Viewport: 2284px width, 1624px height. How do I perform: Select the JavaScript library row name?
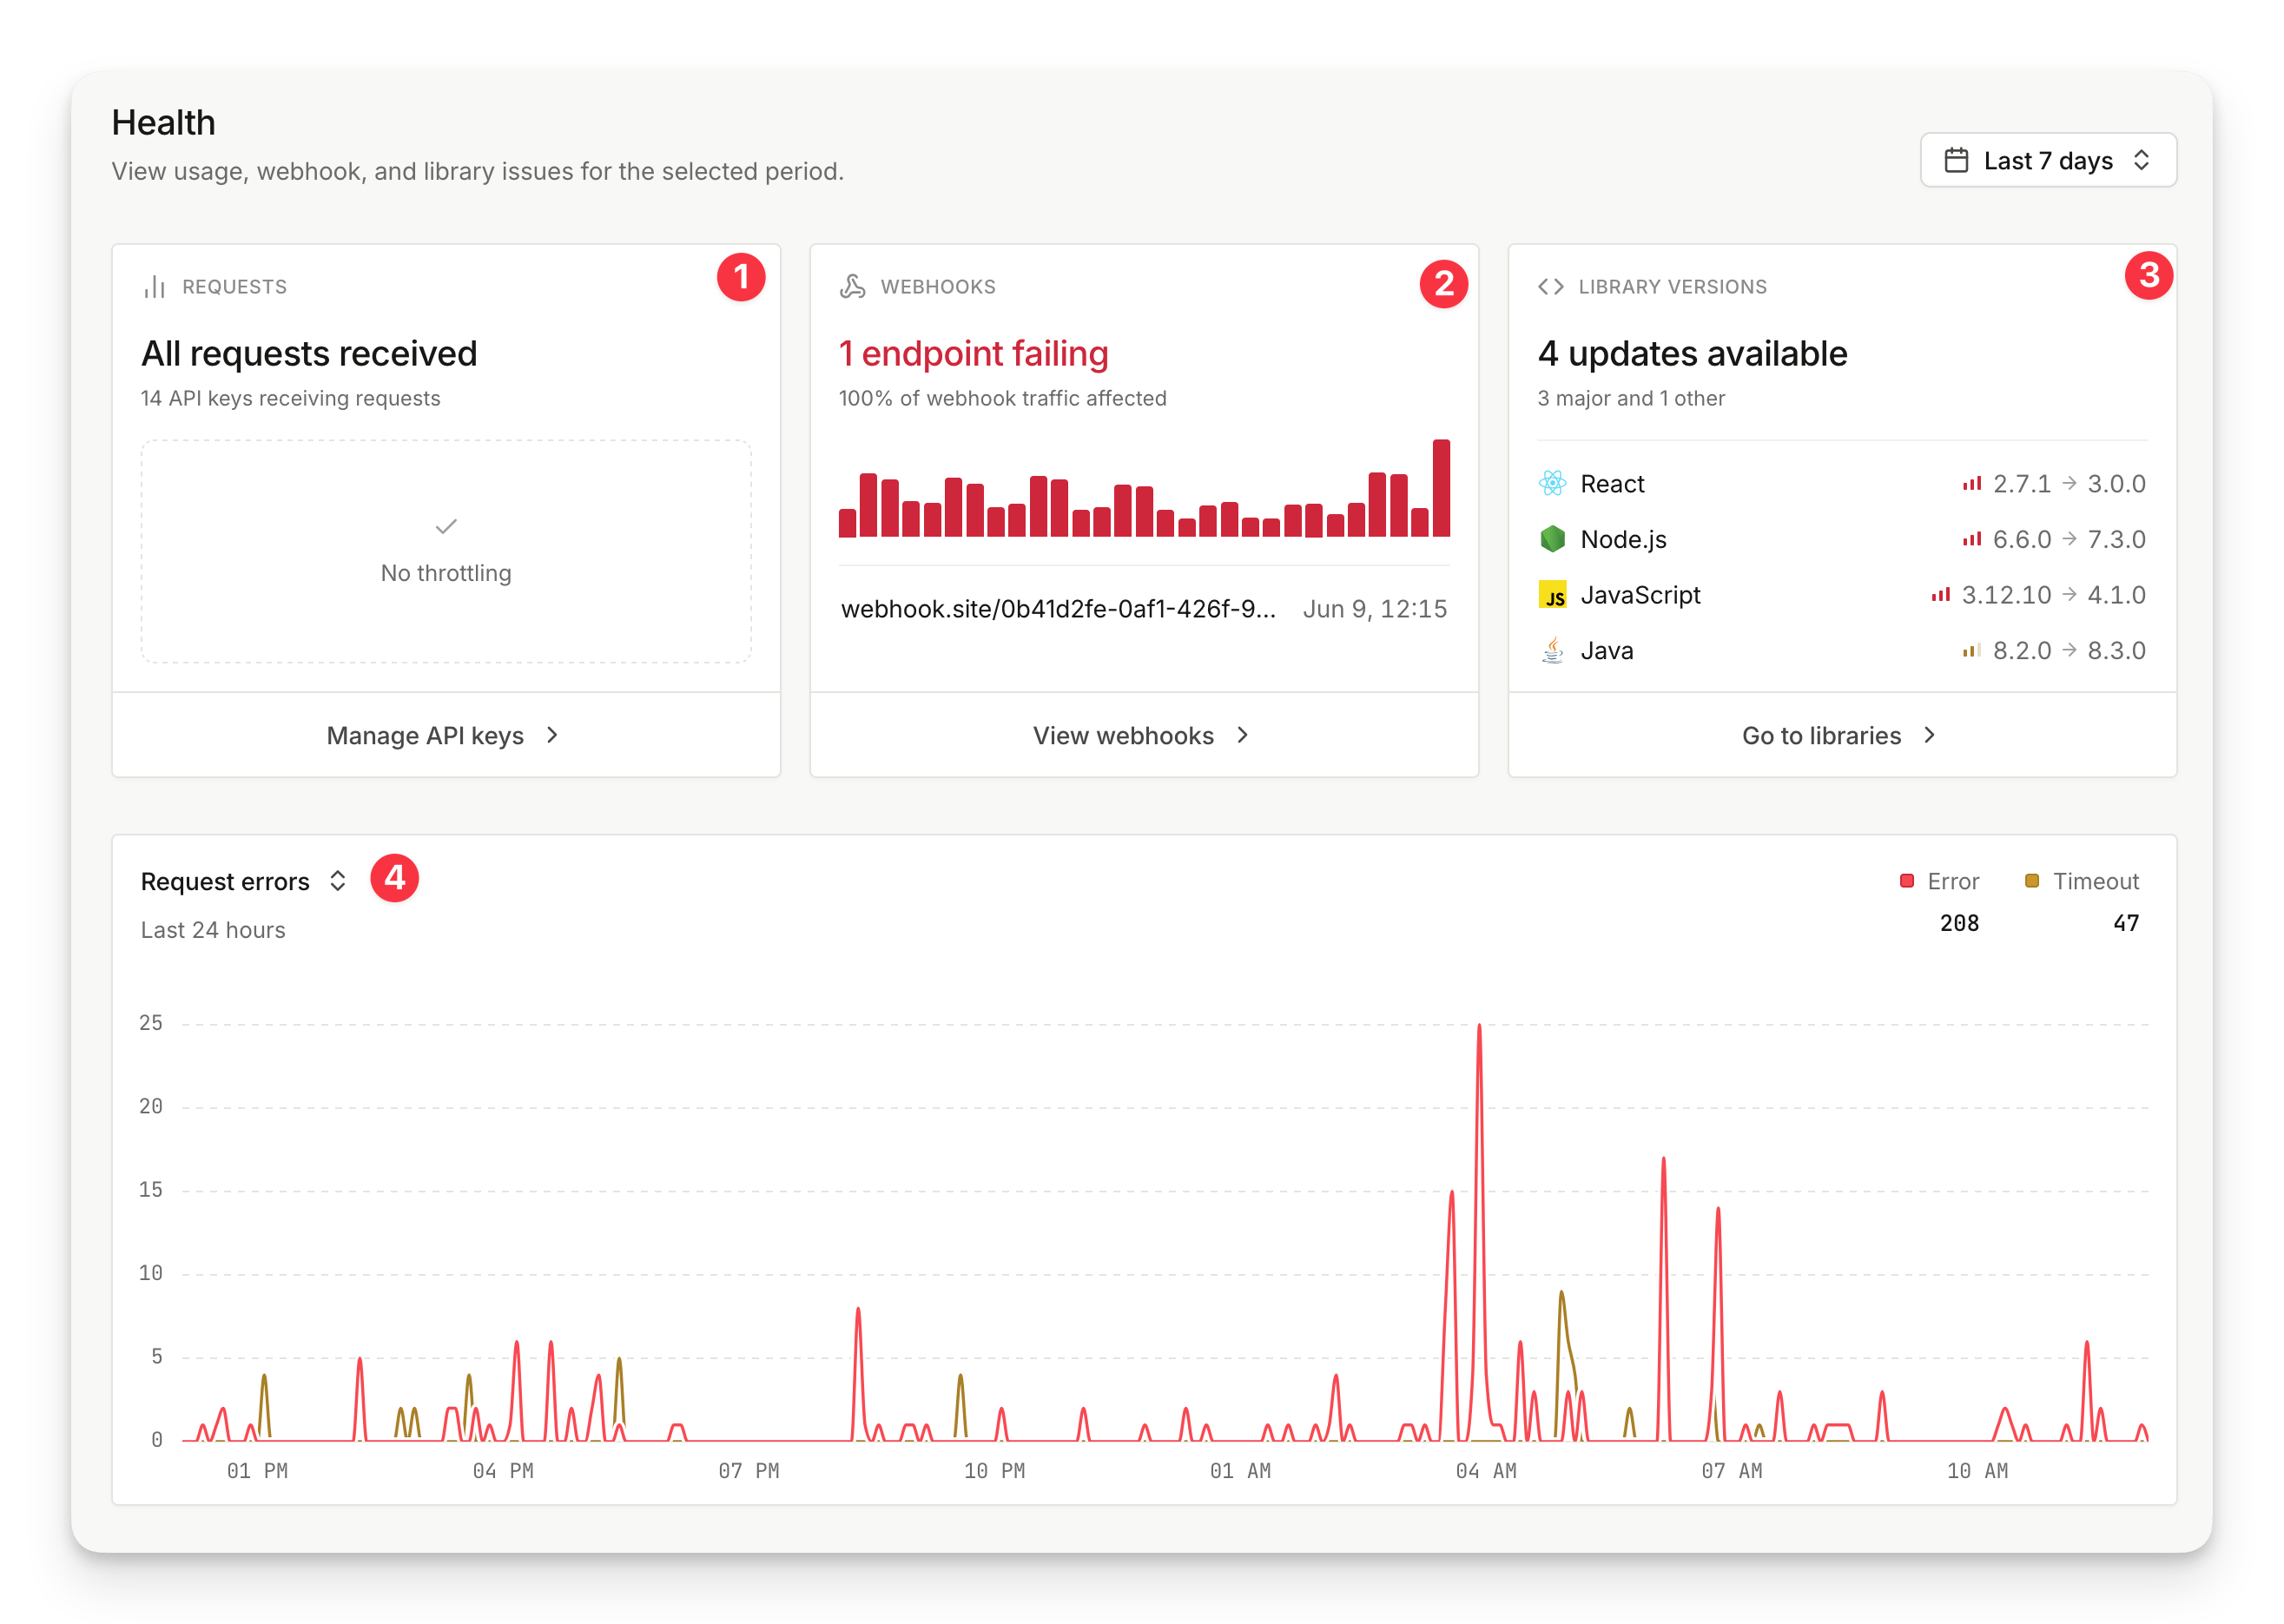click(x=1640, y=595)
